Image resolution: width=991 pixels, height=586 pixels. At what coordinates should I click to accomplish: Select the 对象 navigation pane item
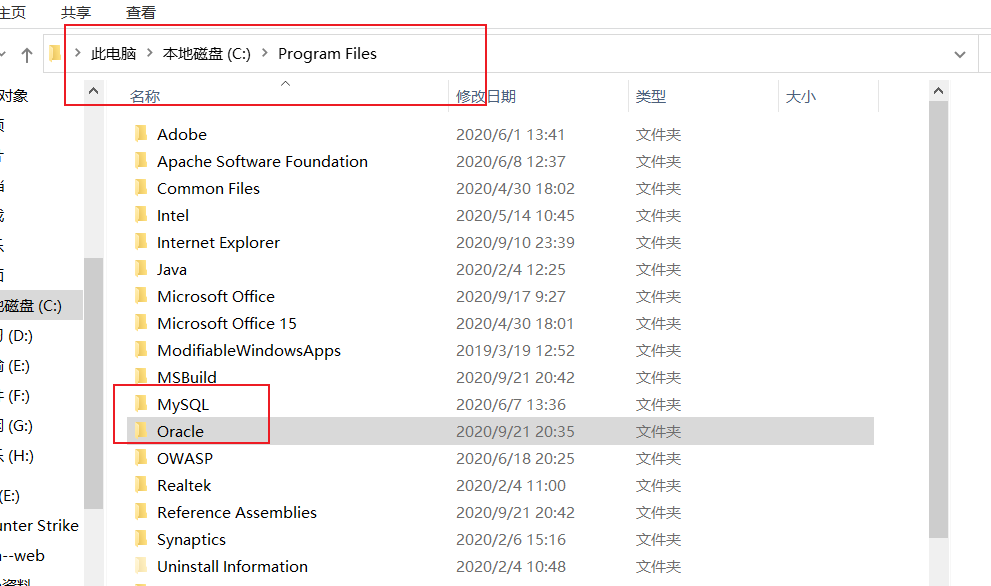pos(14,95)
